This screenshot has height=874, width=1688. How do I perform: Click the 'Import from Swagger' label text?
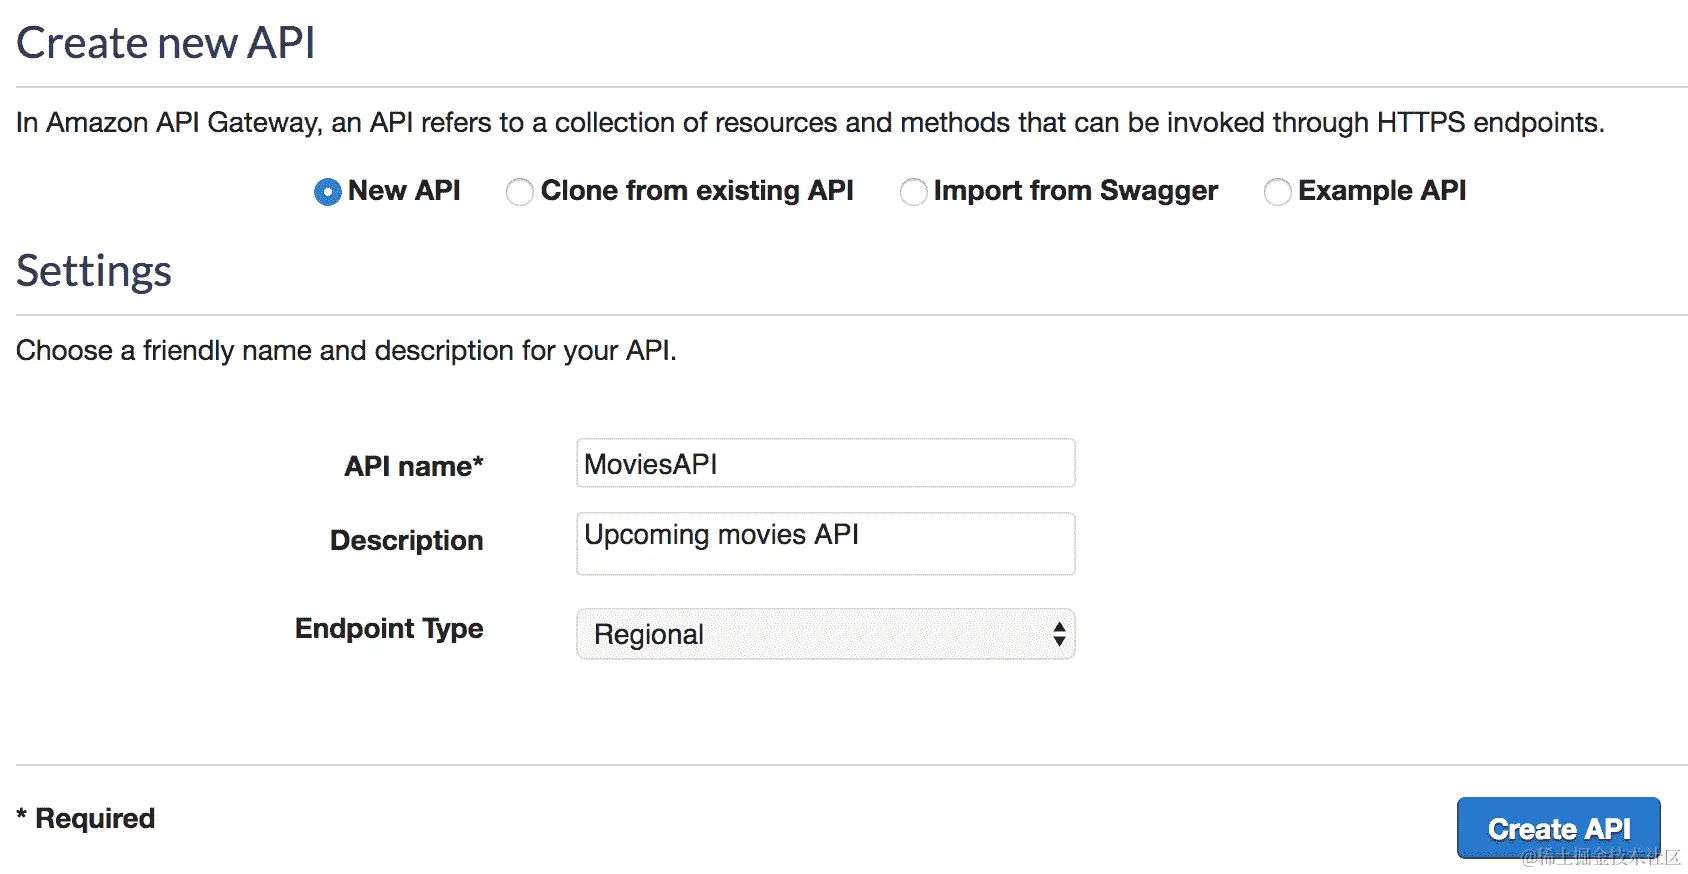tap(1076, 190)
